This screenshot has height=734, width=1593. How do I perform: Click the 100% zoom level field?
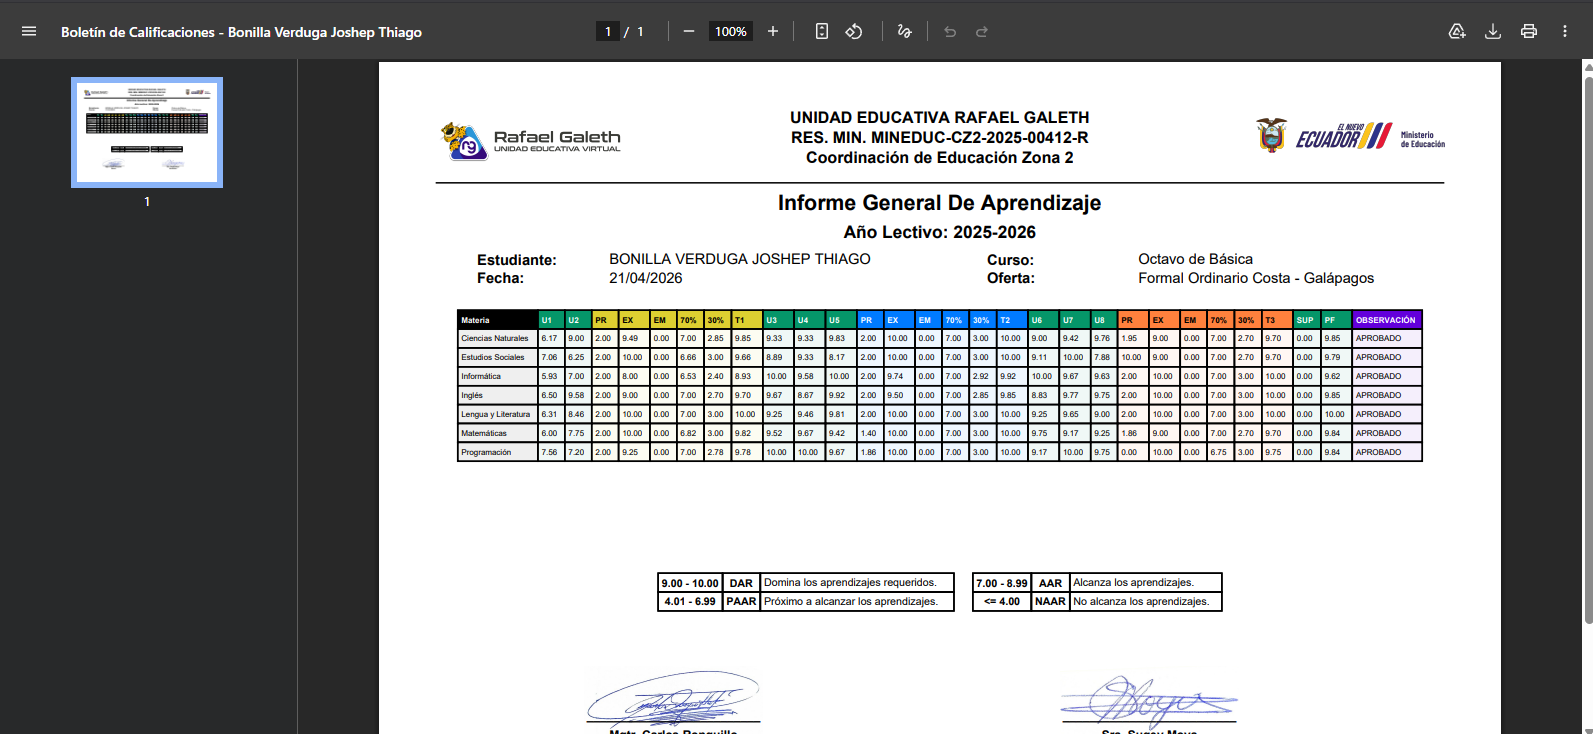tap(730, 32)
